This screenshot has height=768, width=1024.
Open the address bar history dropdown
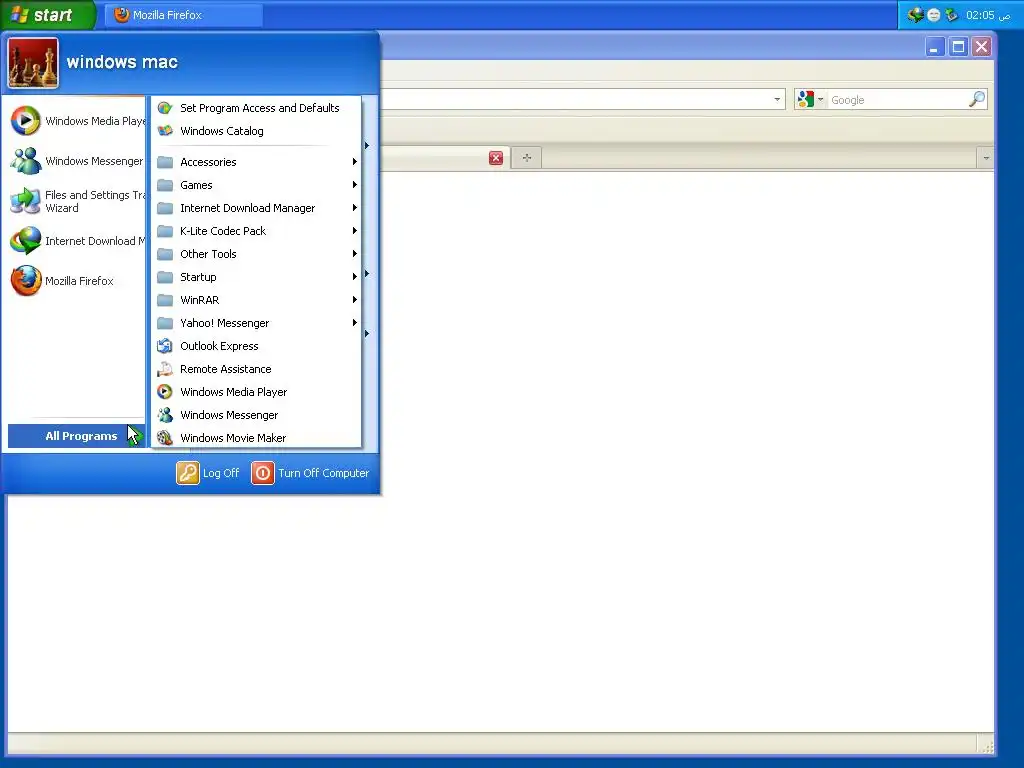tap(776, 100)
